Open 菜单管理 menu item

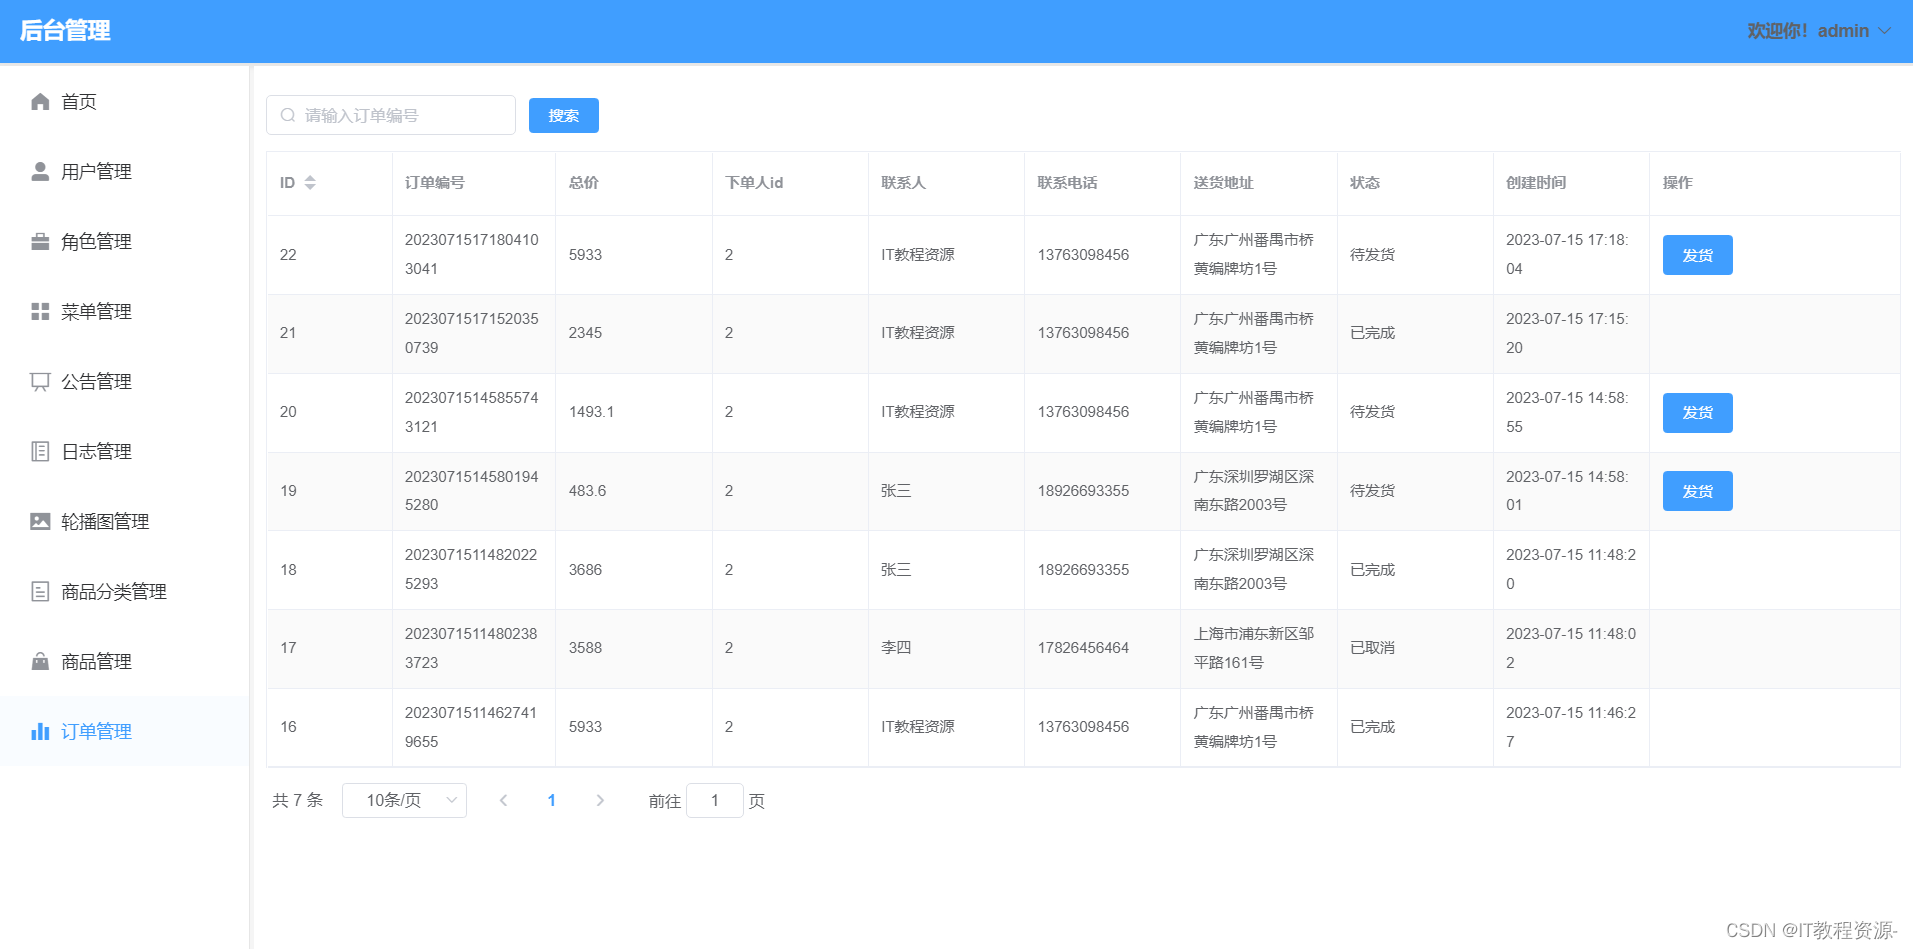(124, 312)
